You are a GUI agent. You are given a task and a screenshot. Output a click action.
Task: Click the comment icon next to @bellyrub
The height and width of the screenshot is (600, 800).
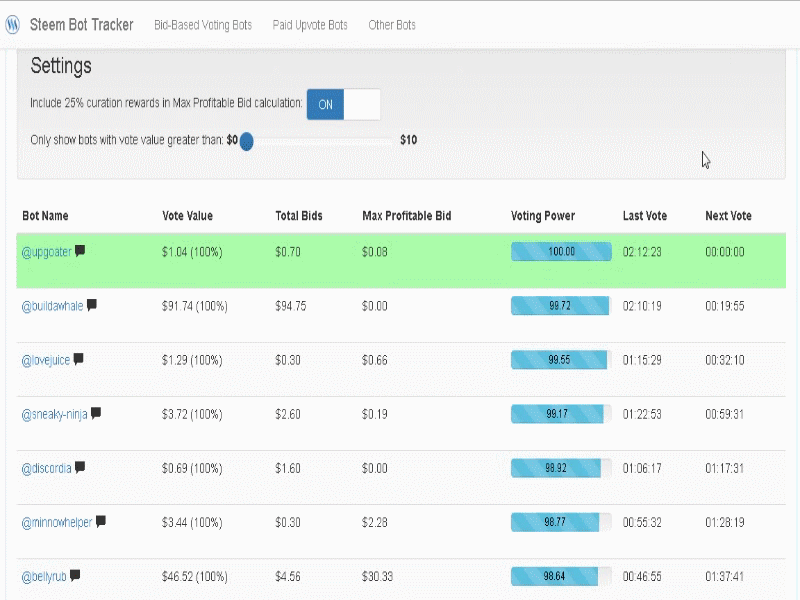point(75,575)
